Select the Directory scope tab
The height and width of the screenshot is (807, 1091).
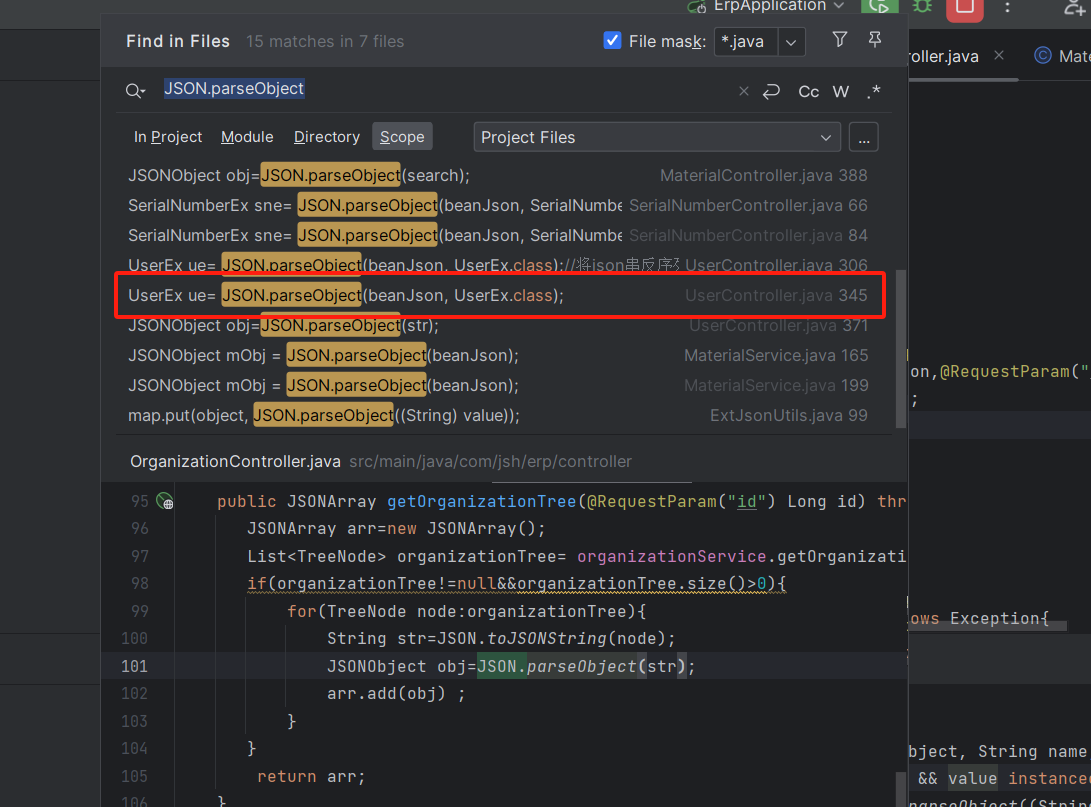tap(326, 137)
